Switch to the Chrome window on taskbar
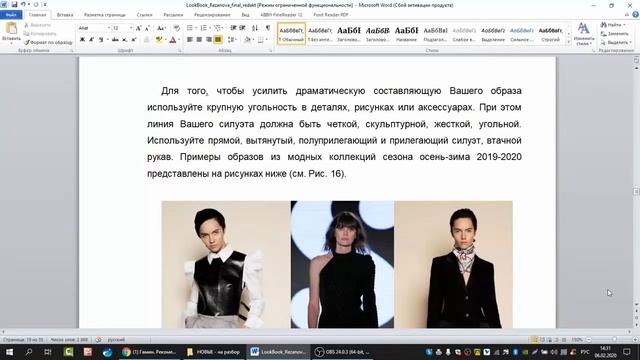640x360 pixels. coord(149,352)
